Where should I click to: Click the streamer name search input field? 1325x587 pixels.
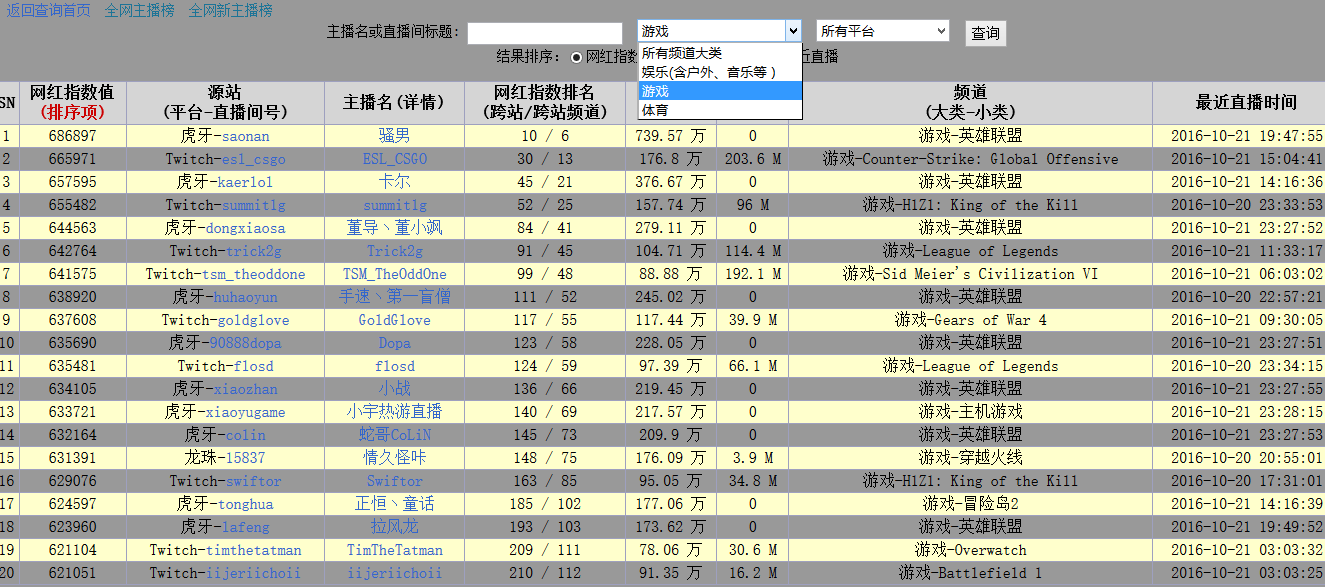(544, 33)
